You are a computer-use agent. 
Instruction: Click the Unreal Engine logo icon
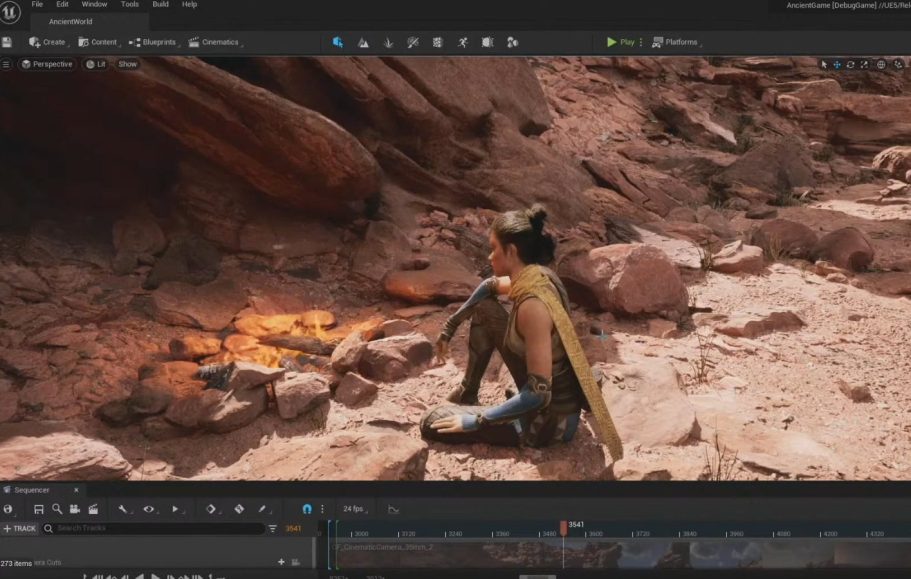(x=10, y=12)
